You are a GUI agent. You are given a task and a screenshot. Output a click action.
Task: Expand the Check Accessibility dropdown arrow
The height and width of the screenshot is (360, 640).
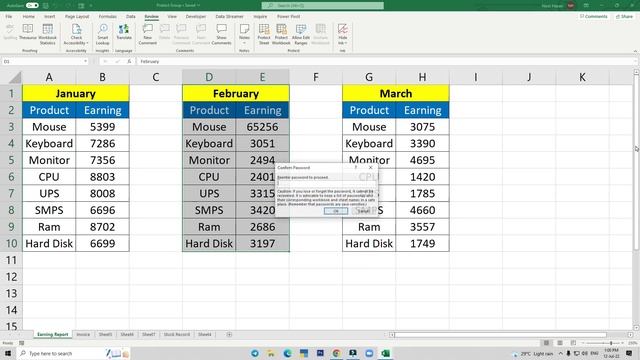(x=87, y=43)
